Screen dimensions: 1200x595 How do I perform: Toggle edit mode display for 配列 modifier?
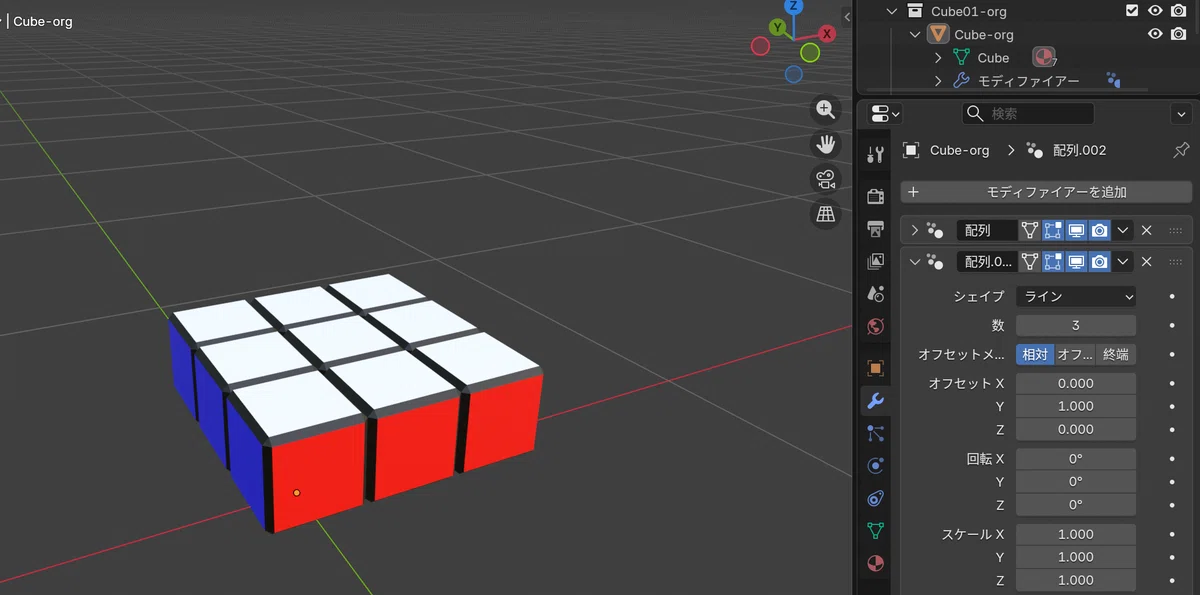point(1053,230)
